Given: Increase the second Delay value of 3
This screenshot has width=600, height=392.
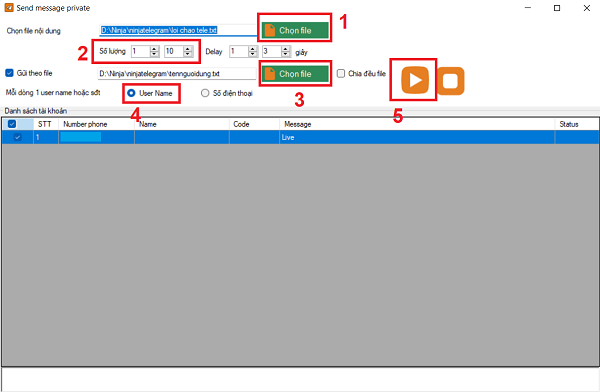Looking at the screenshot, I should [x=286, y=49].
